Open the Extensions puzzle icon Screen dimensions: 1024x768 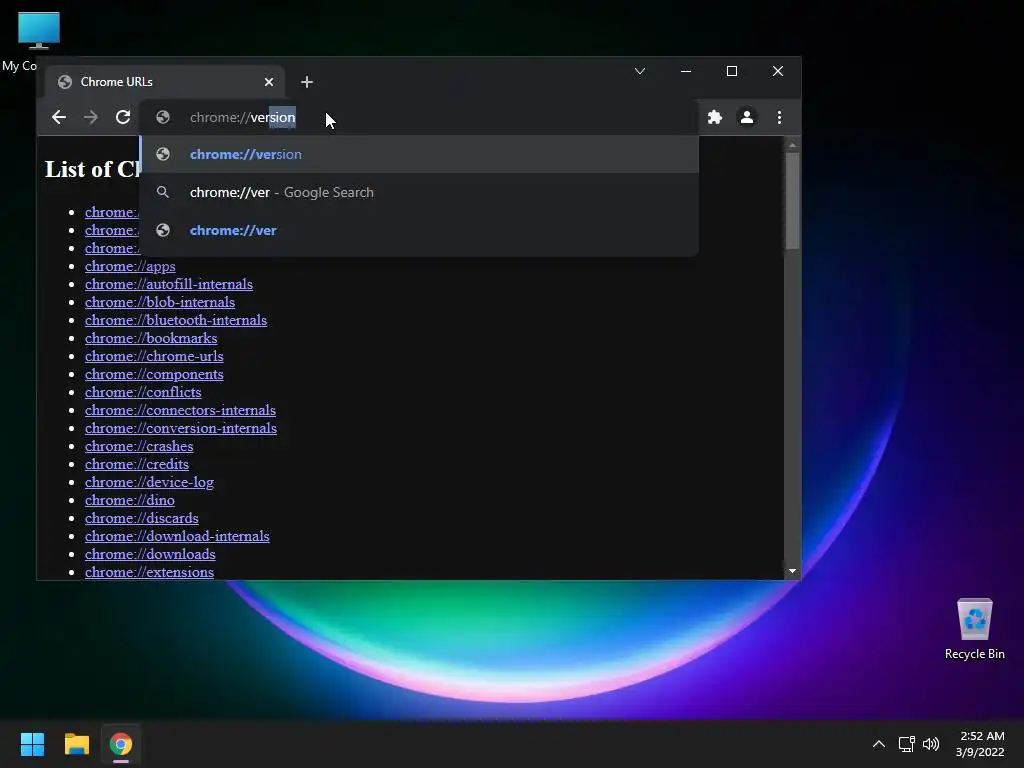click(x=715, y=118)
